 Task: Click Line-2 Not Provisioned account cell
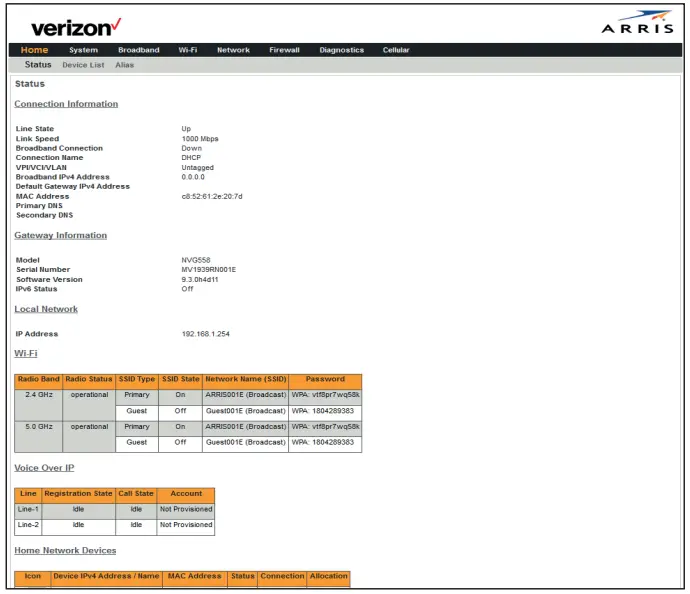tap(186, 525)
